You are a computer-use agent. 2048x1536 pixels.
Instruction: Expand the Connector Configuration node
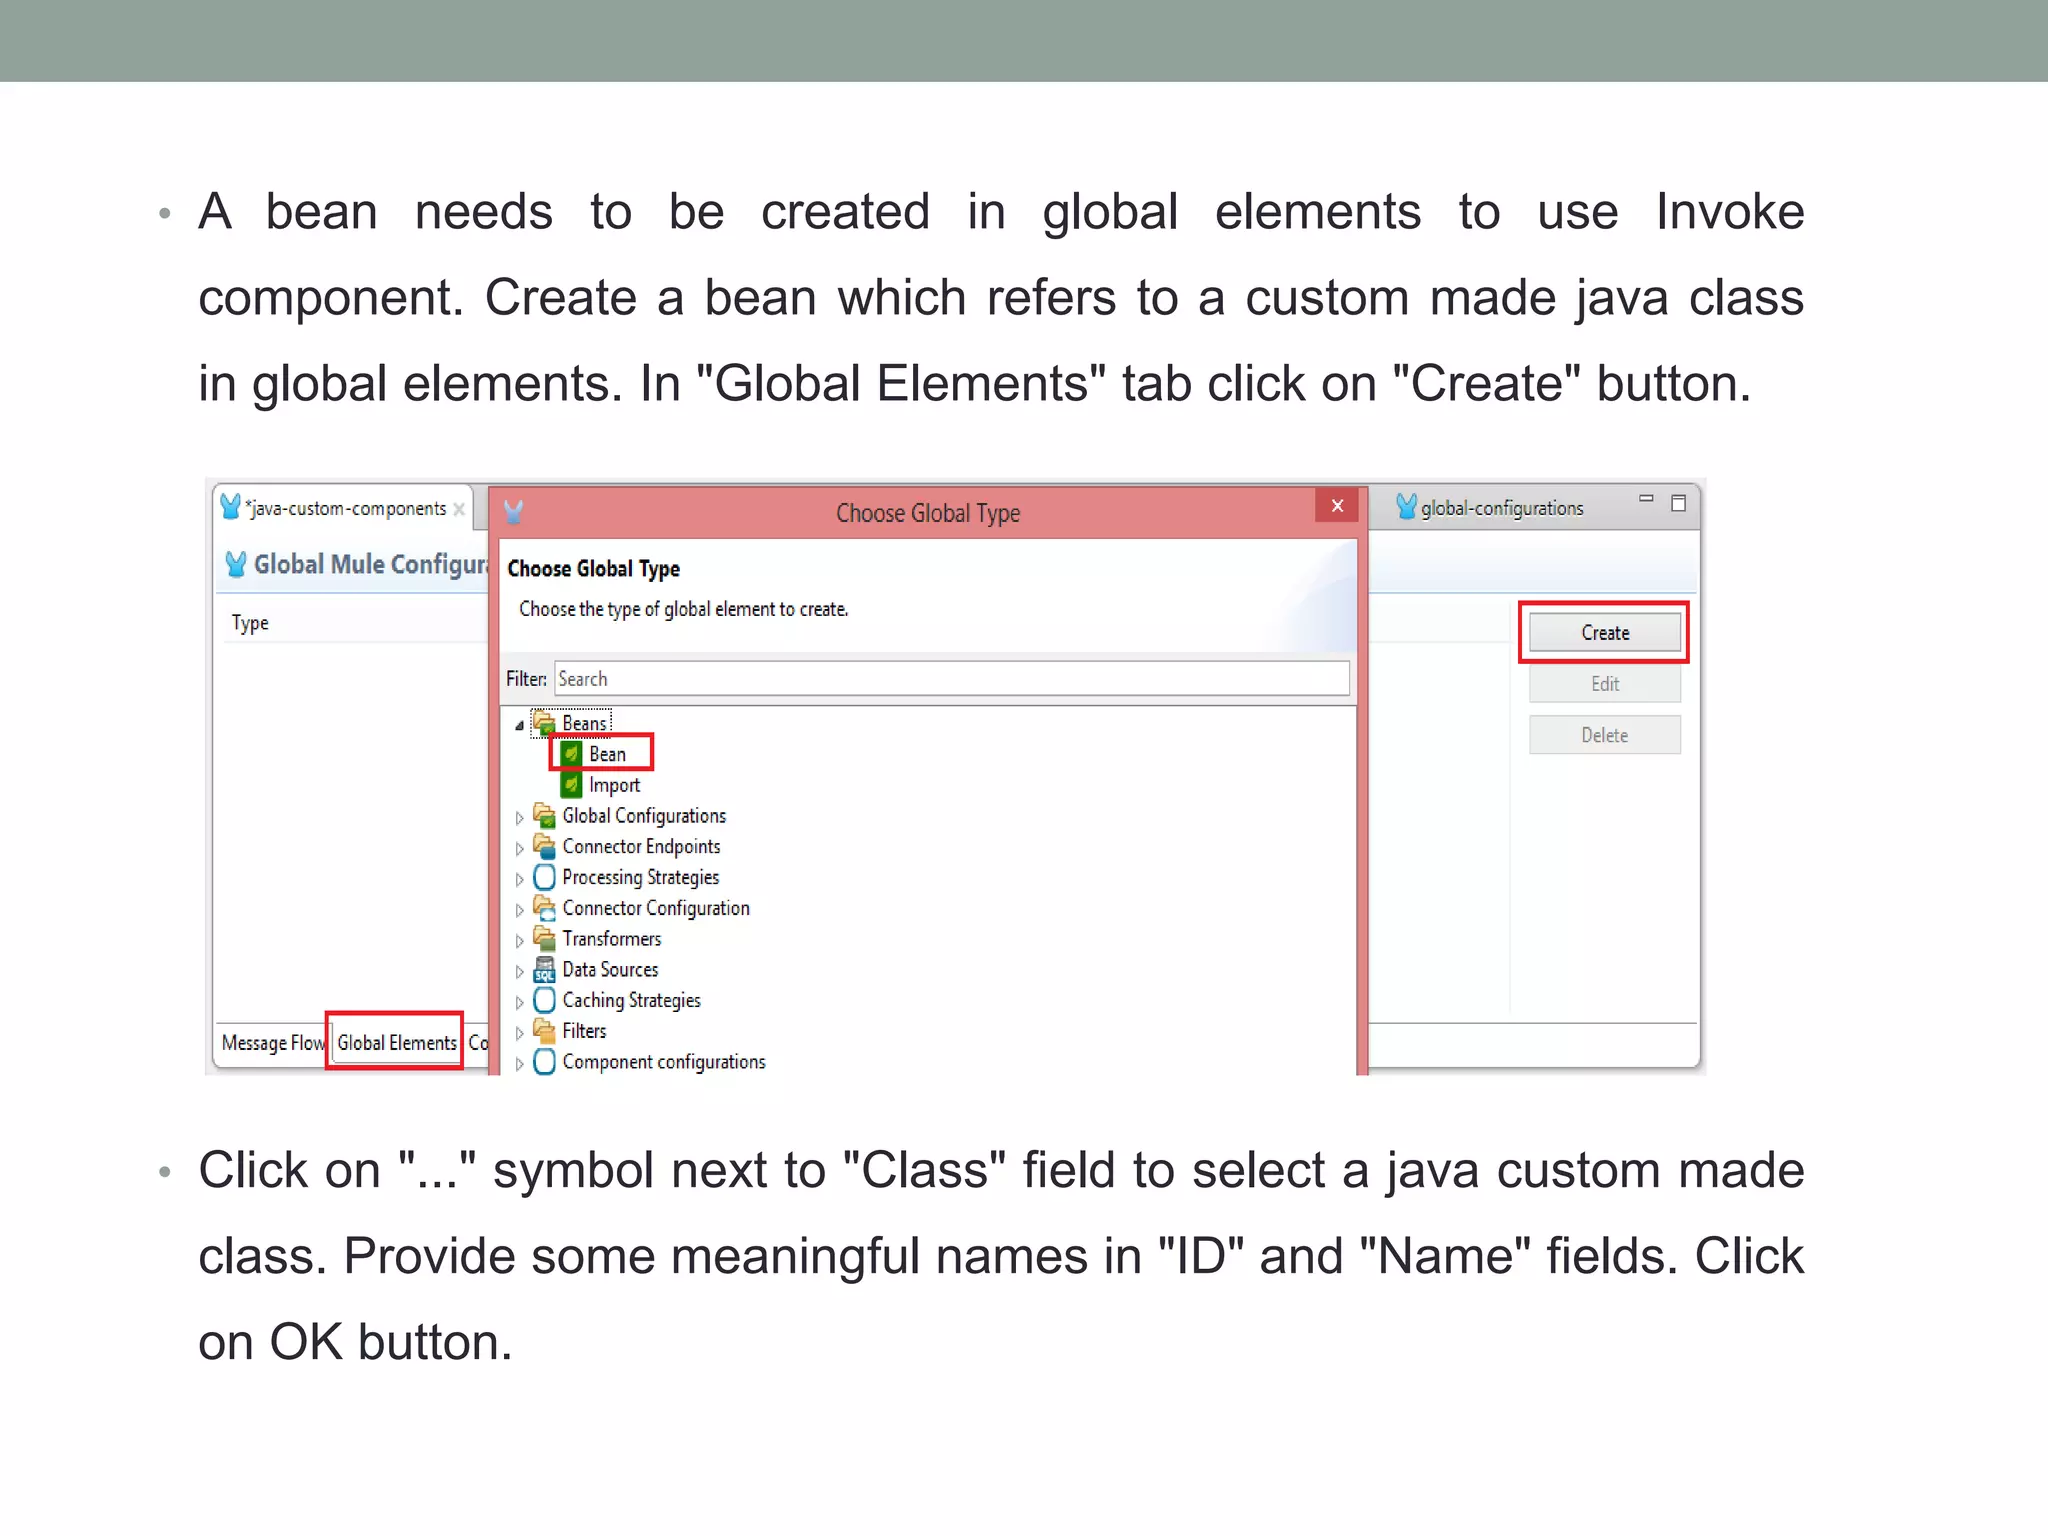point(519,911)
